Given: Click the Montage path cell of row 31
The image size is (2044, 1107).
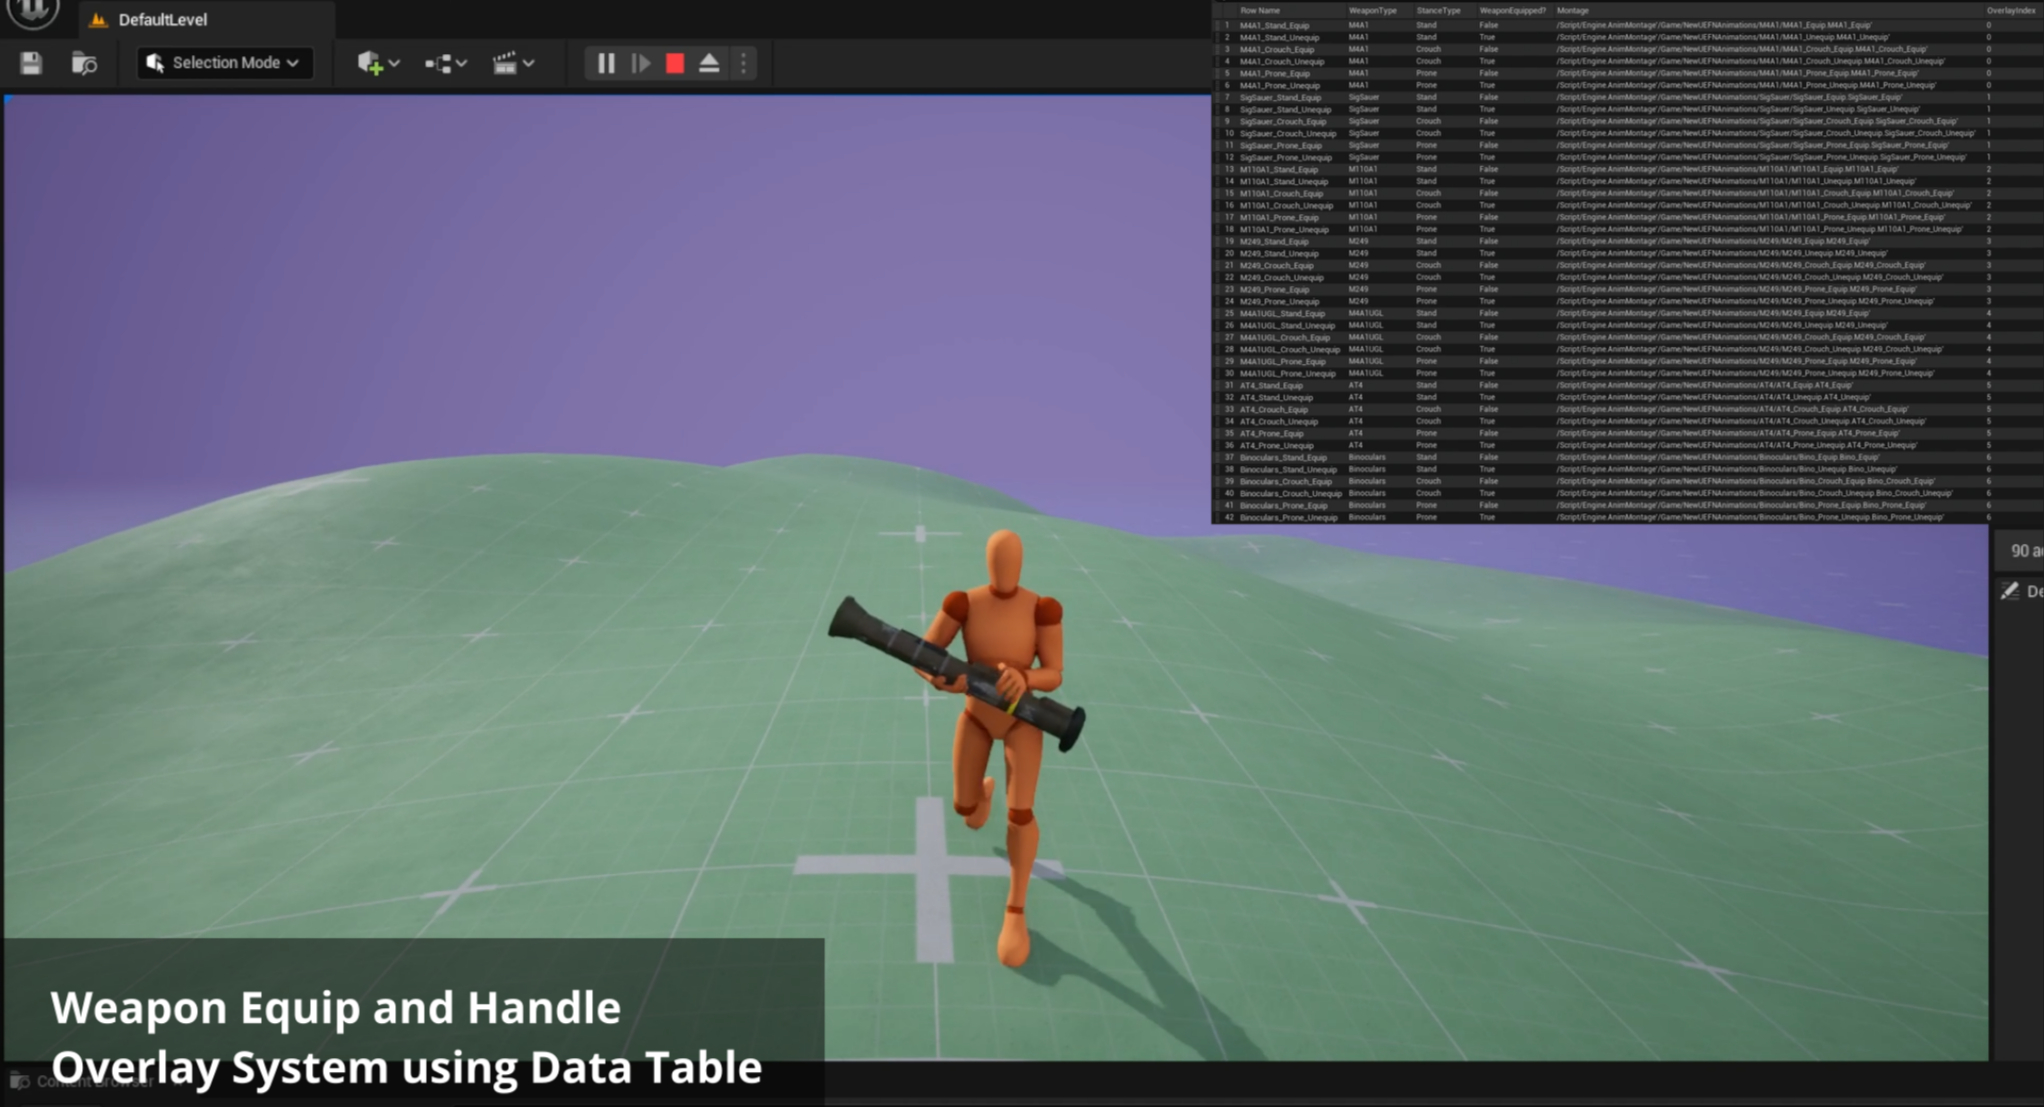Looking at the screenshot, I should pyautogui.click(x=1705, y=385).
